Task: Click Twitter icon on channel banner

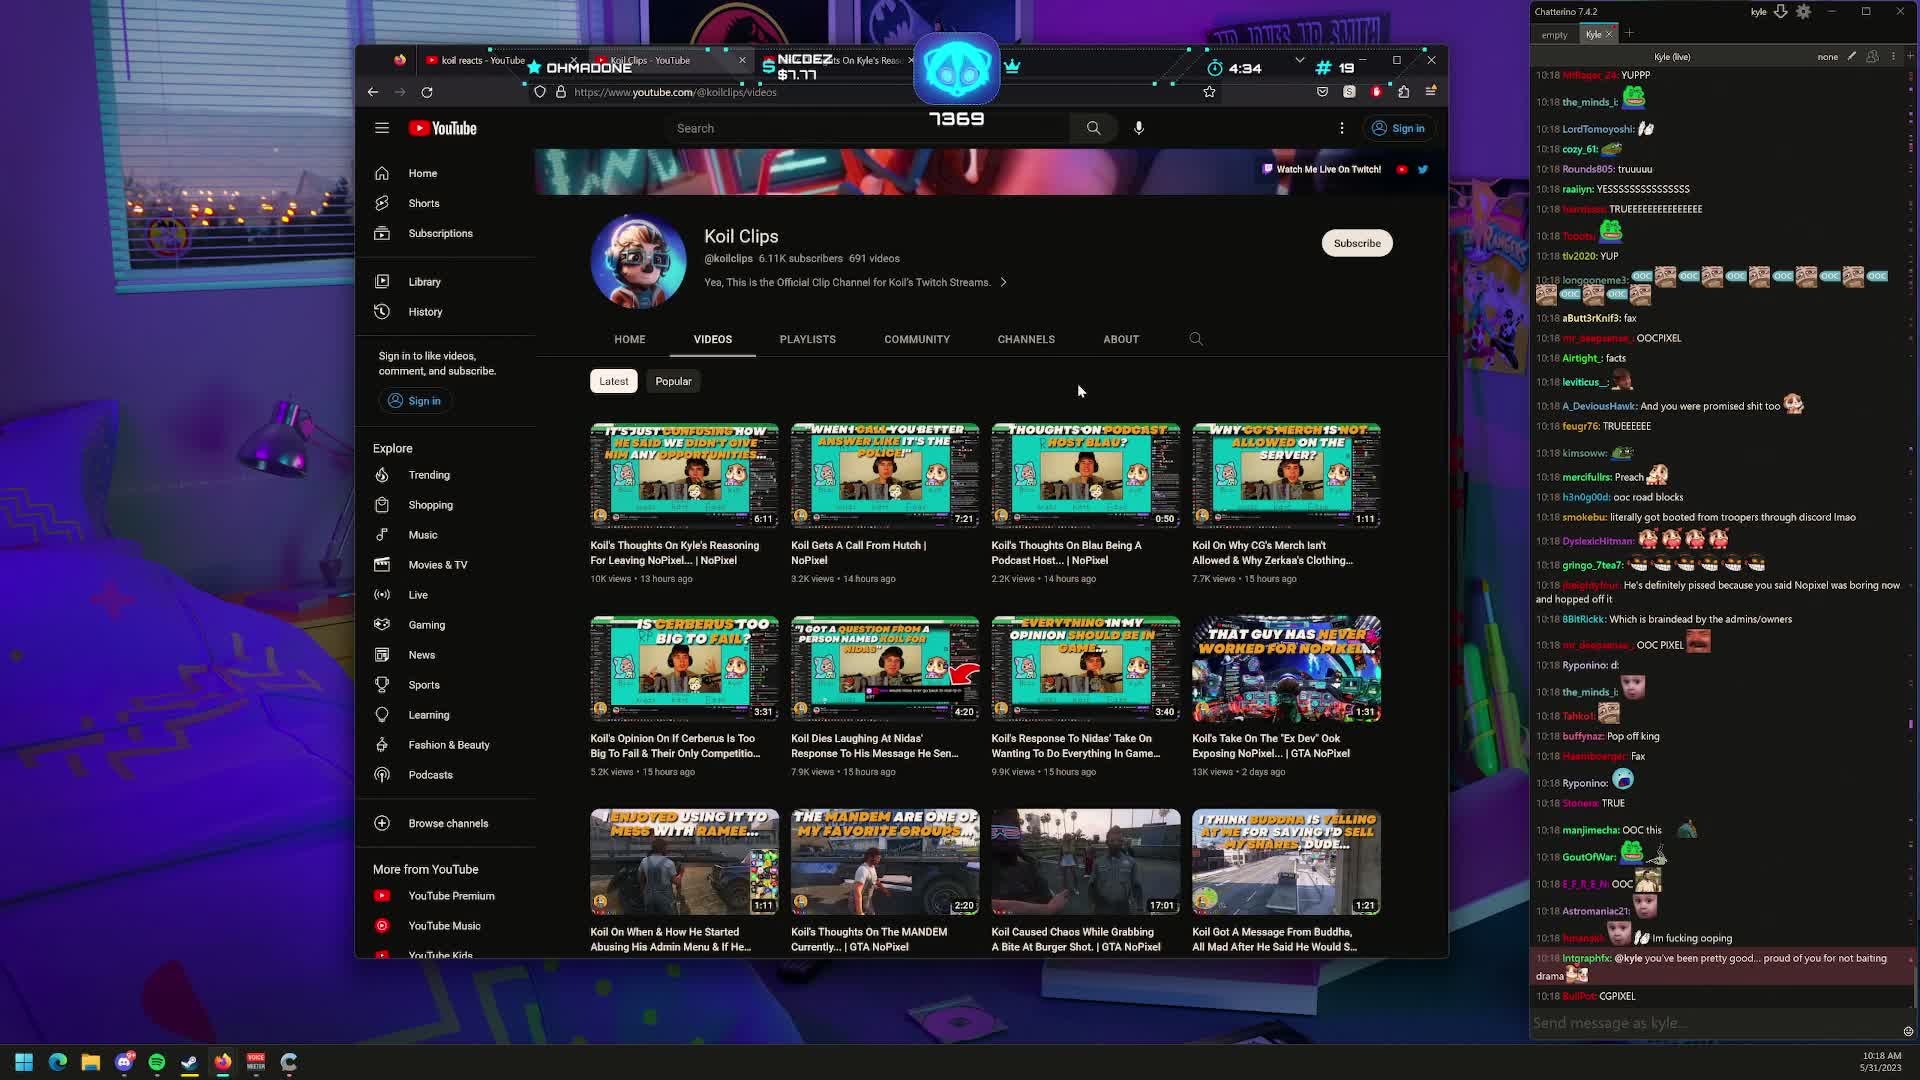Action: click(1423, 169)
